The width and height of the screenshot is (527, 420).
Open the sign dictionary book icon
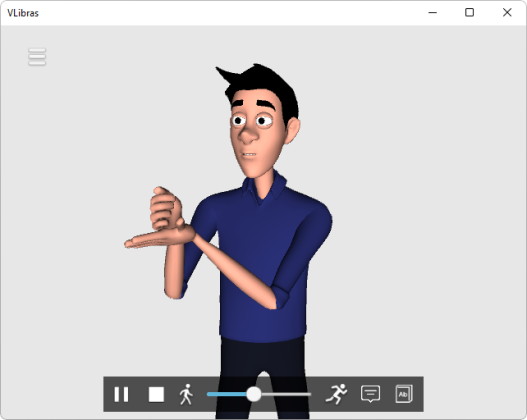404,394
